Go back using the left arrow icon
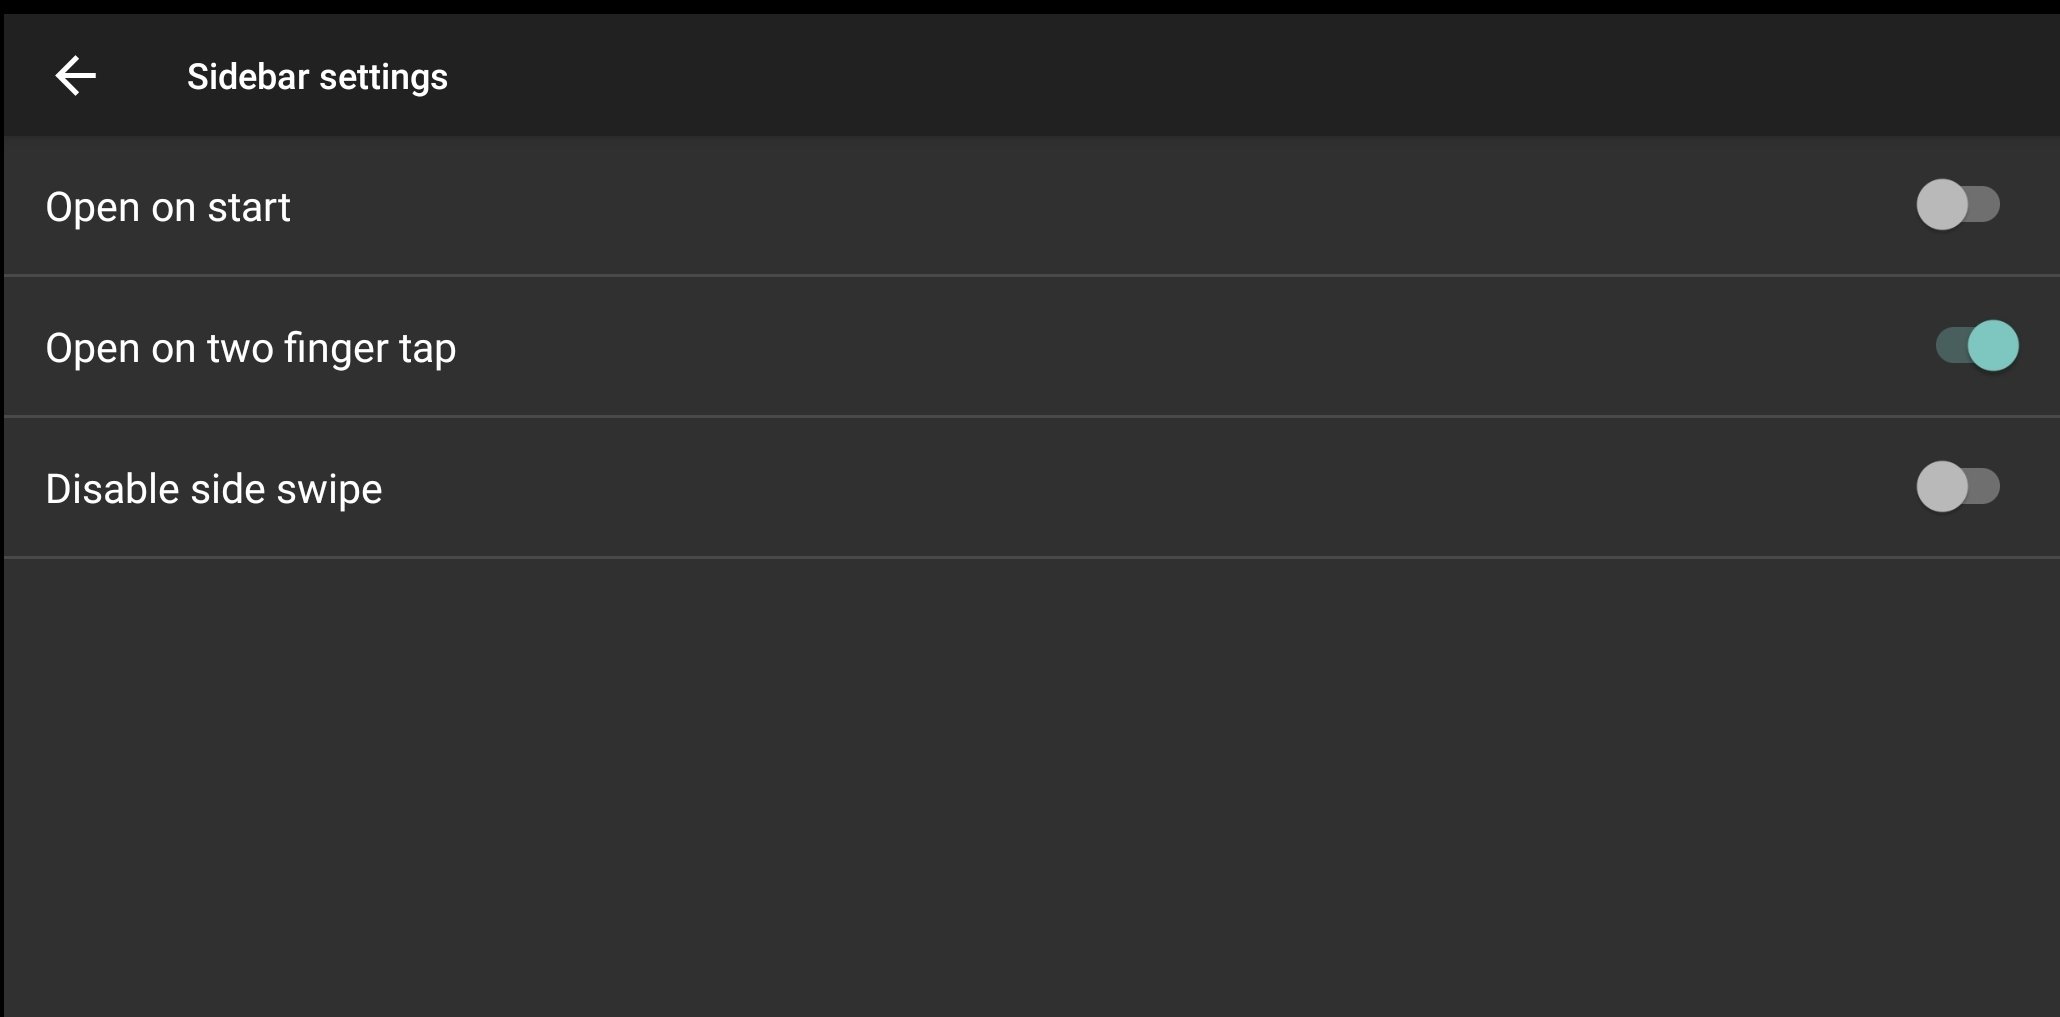The width and height of the screenshot is (2060, 1017). point(75,76)
